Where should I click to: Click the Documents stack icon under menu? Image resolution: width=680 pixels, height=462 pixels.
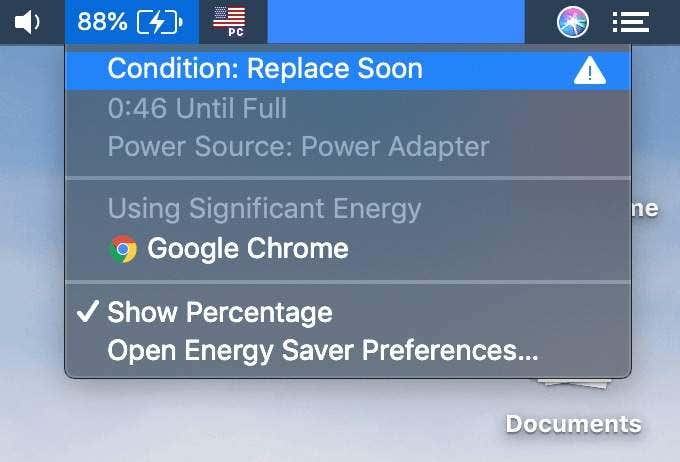(573, 383)
